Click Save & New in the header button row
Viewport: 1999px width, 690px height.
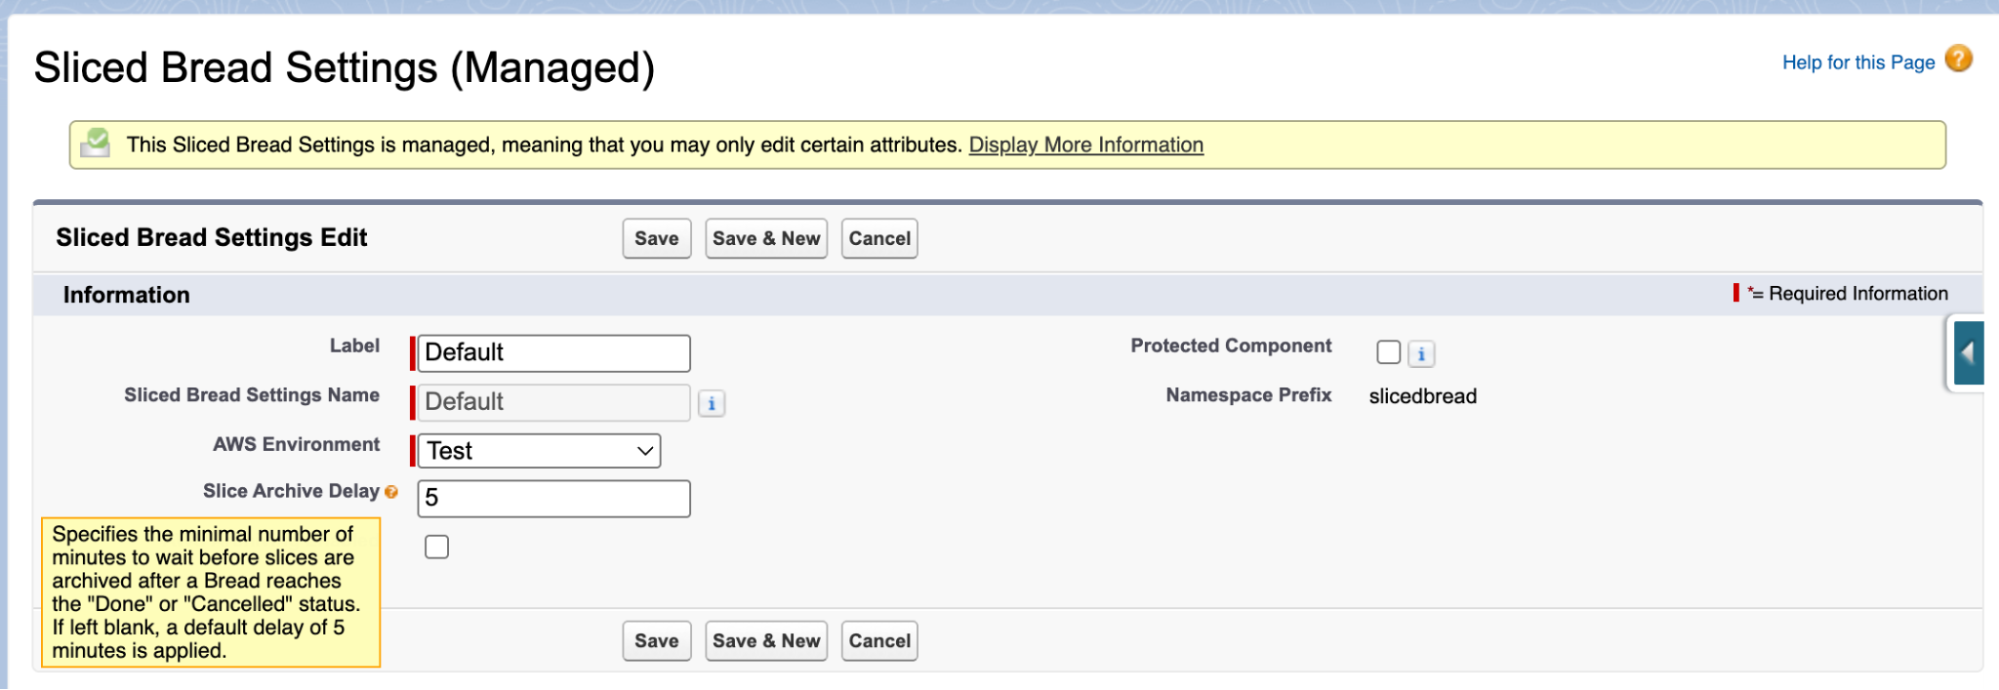click(766, 239)
